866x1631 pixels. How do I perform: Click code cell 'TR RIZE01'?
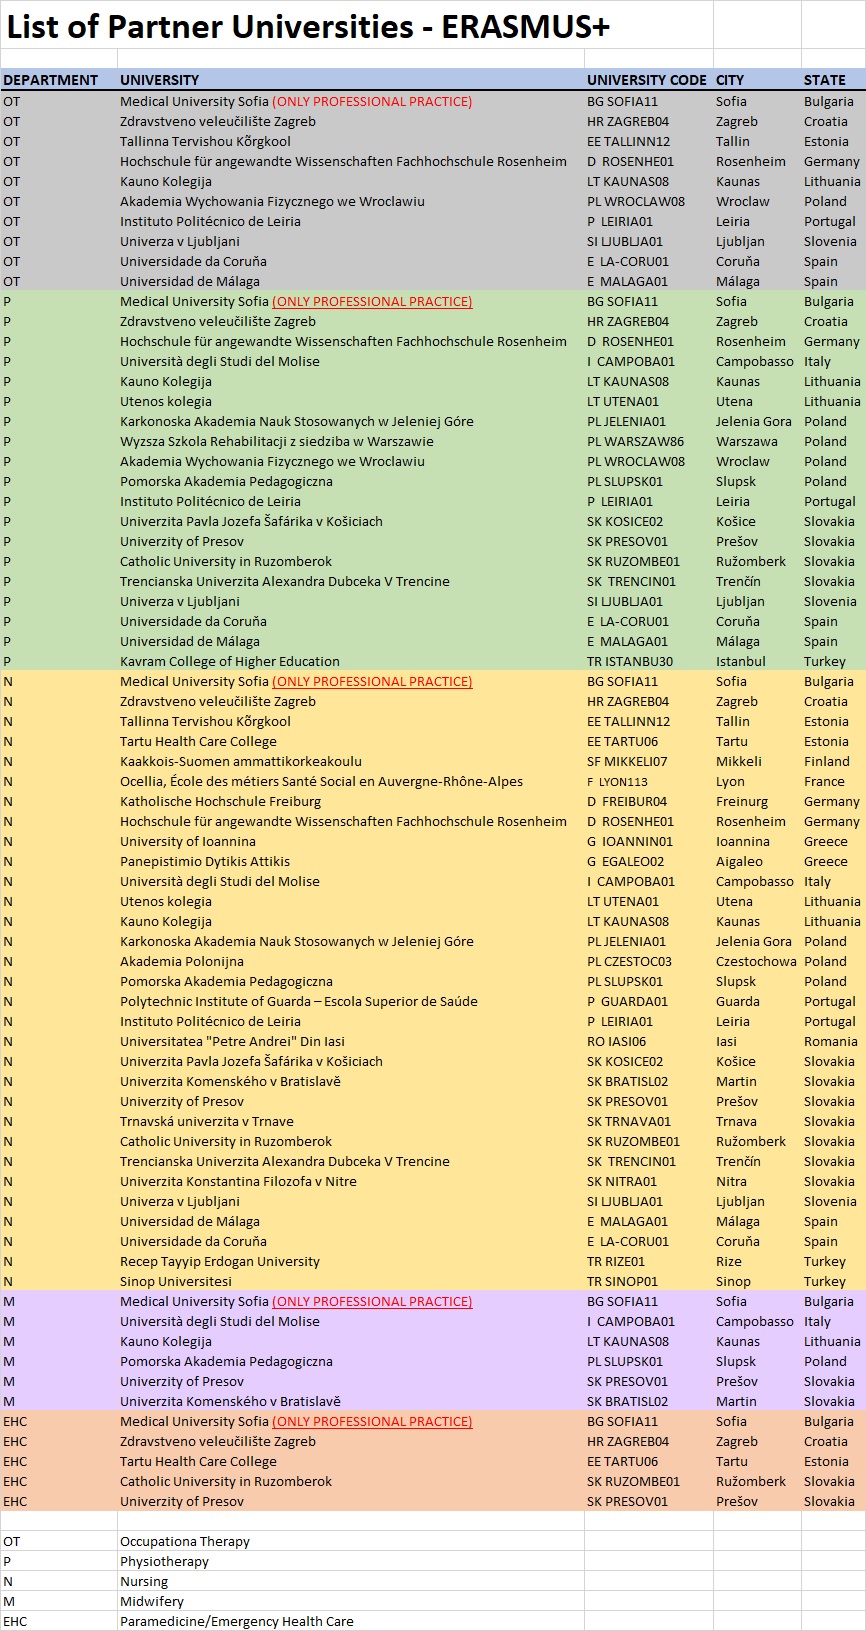pyautogui.click(x=616, y=1261)
